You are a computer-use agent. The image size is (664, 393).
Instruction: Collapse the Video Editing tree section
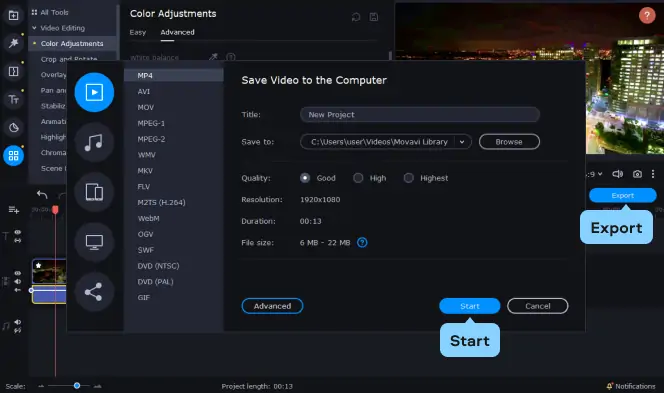tap(34, 28)
